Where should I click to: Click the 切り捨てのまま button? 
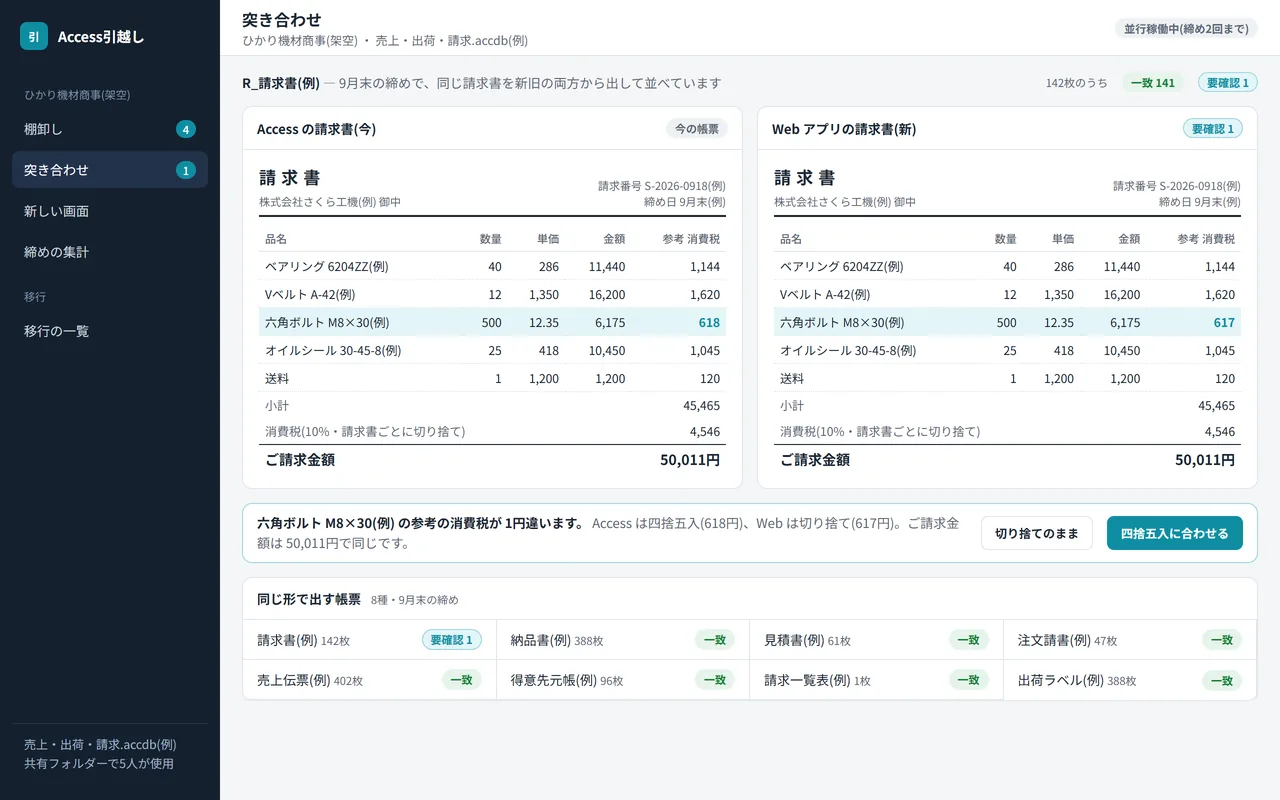click(x=1037, y=533)
